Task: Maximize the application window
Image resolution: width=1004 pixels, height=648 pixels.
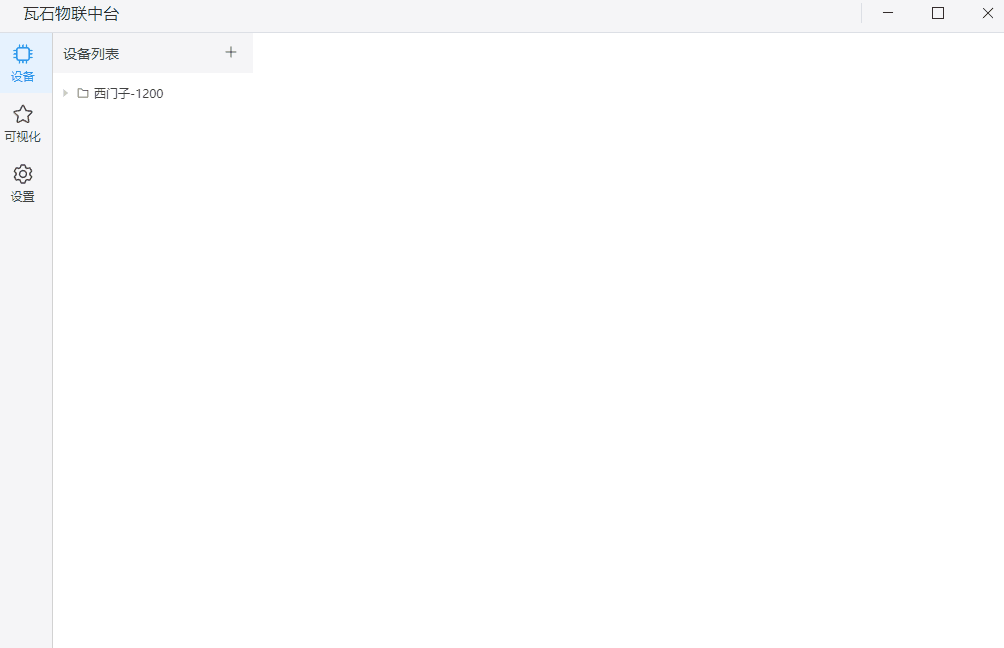Action: point(937,13)
